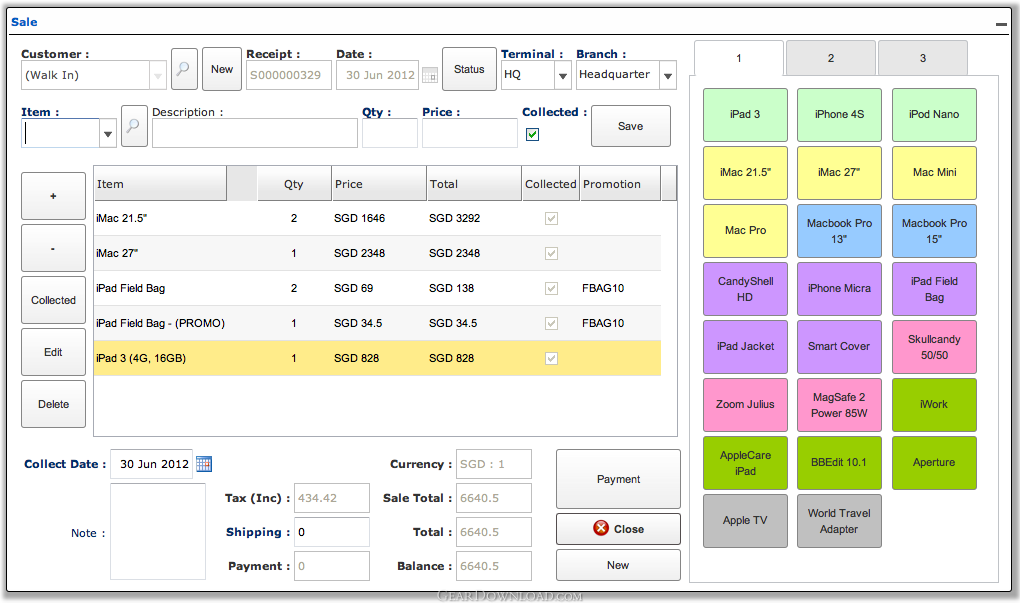Add iPad Field Bag product tile
The width and height of the screenshot is (1020, 604).
point(934,289)
